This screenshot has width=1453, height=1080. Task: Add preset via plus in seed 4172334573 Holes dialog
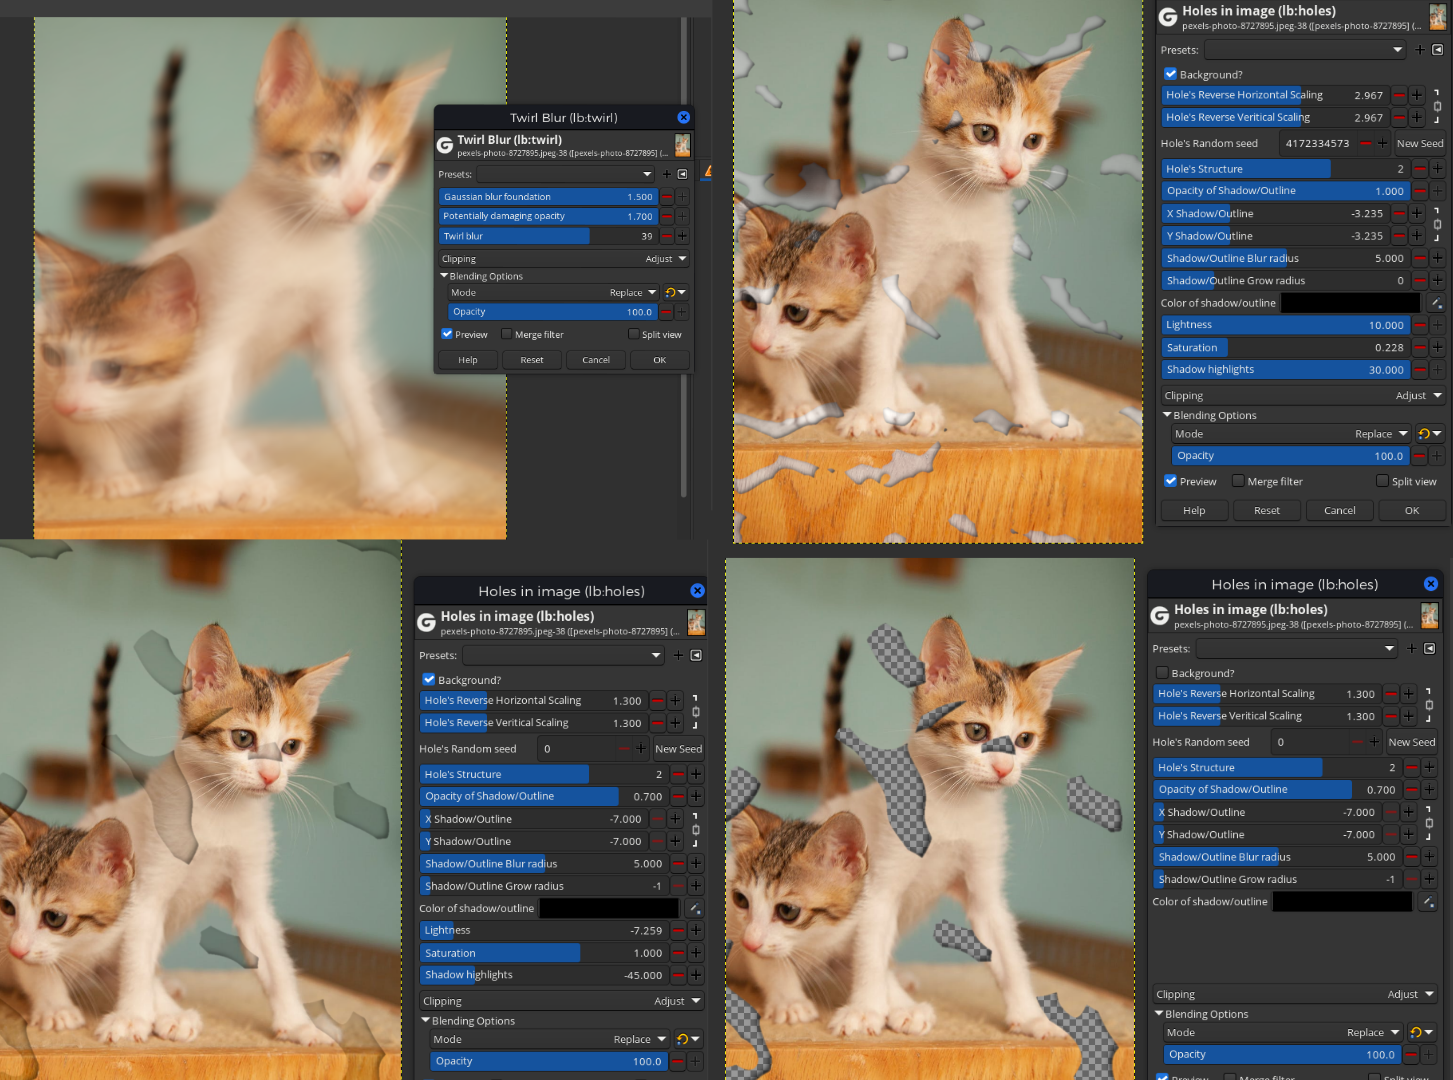1420,50
